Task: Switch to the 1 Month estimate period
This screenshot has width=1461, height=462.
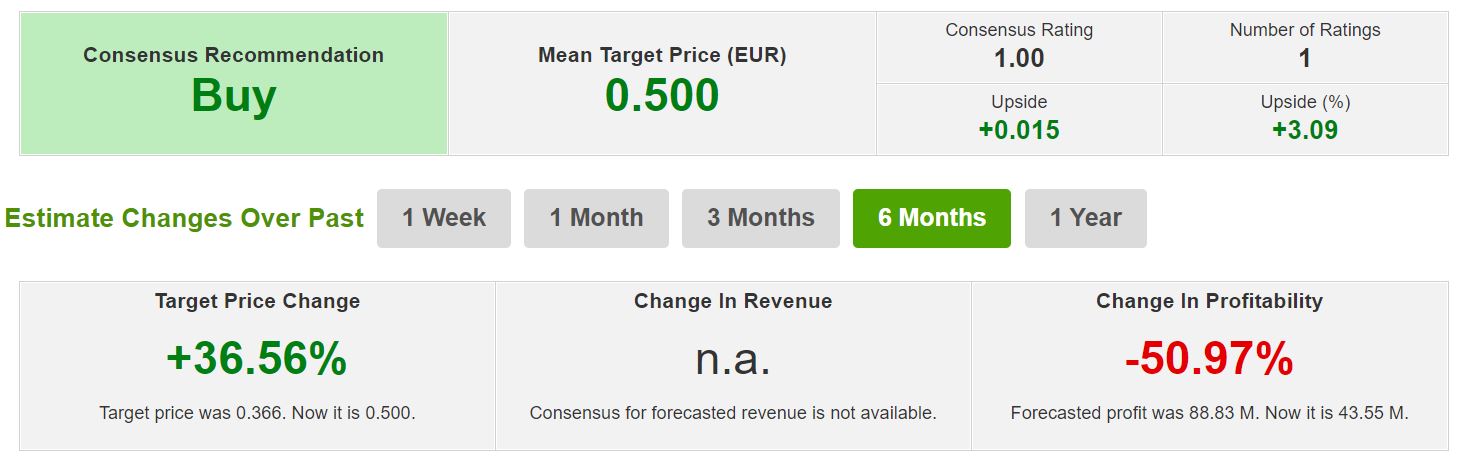Action: tap(596, 218)
